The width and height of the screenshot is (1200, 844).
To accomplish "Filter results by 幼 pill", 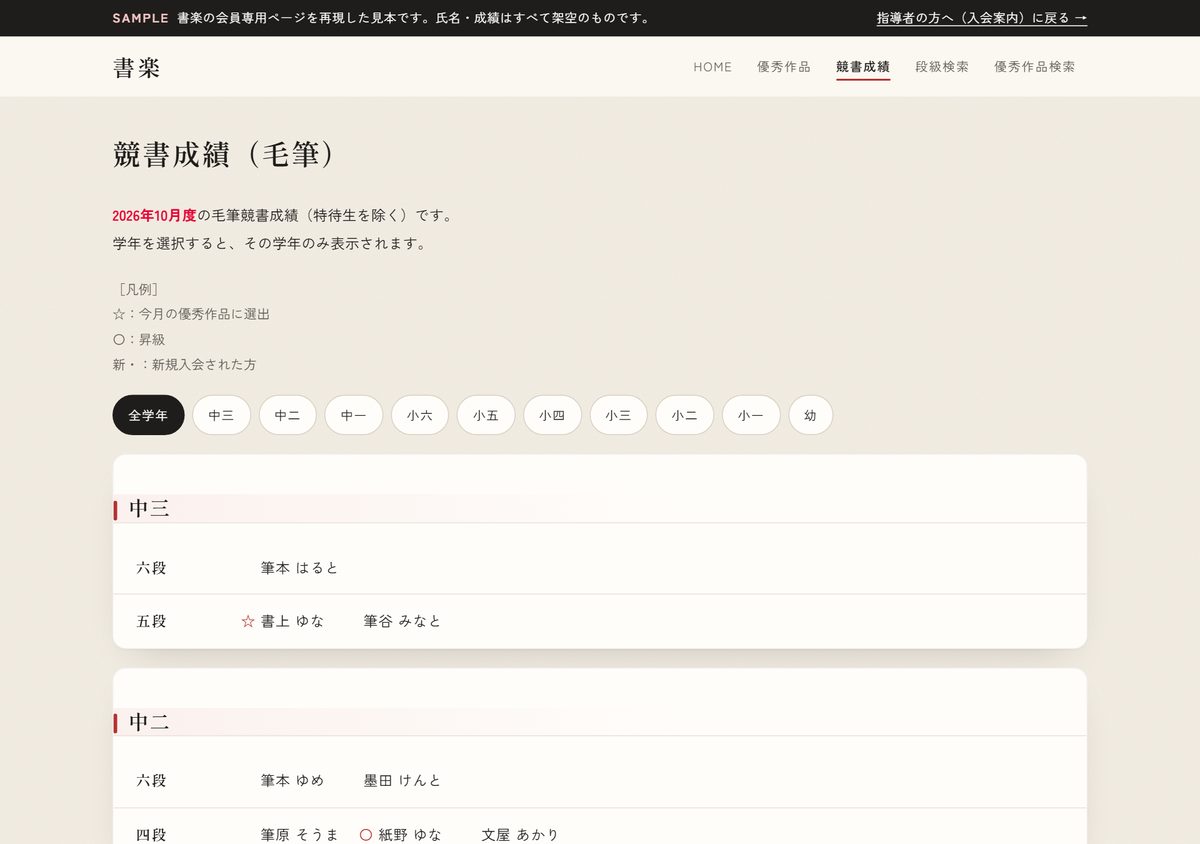I will click(810, 415).
